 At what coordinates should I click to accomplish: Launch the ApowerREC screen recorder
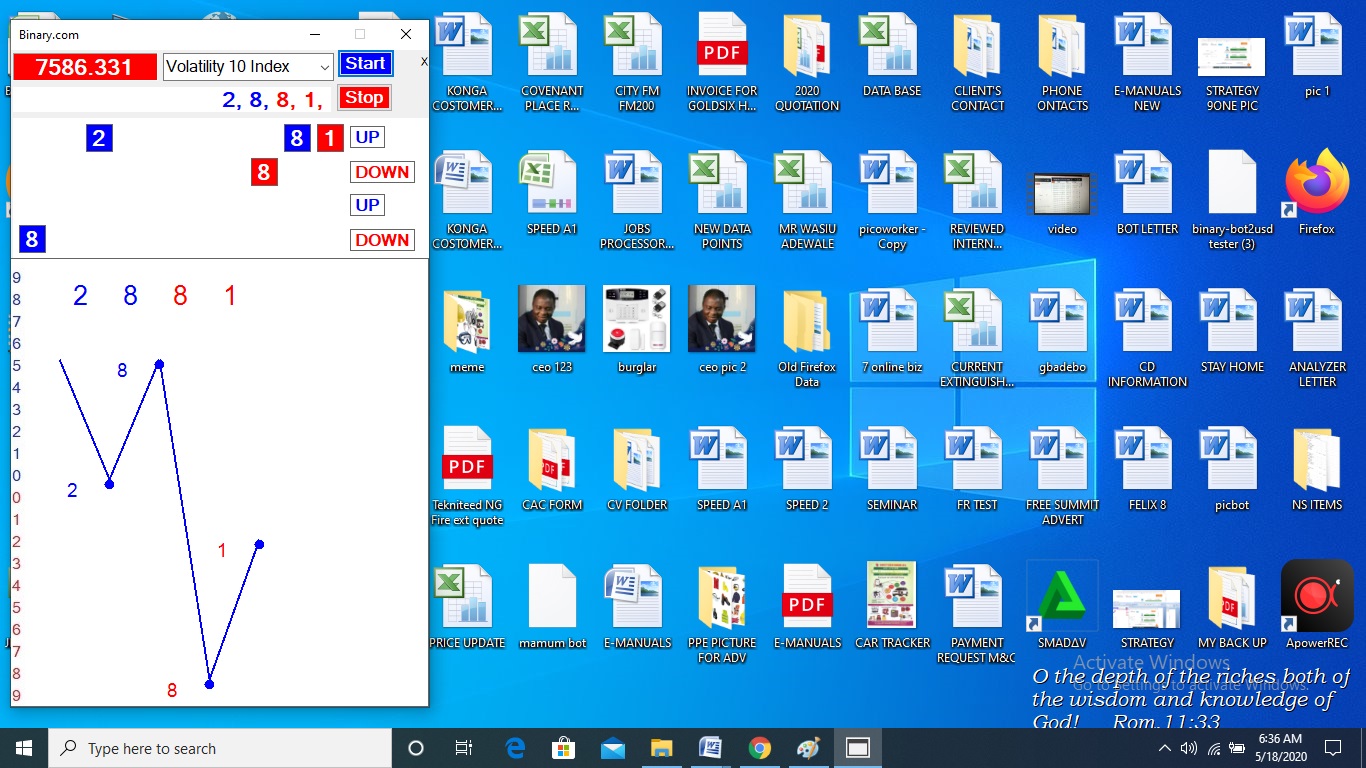[1317, 605]
